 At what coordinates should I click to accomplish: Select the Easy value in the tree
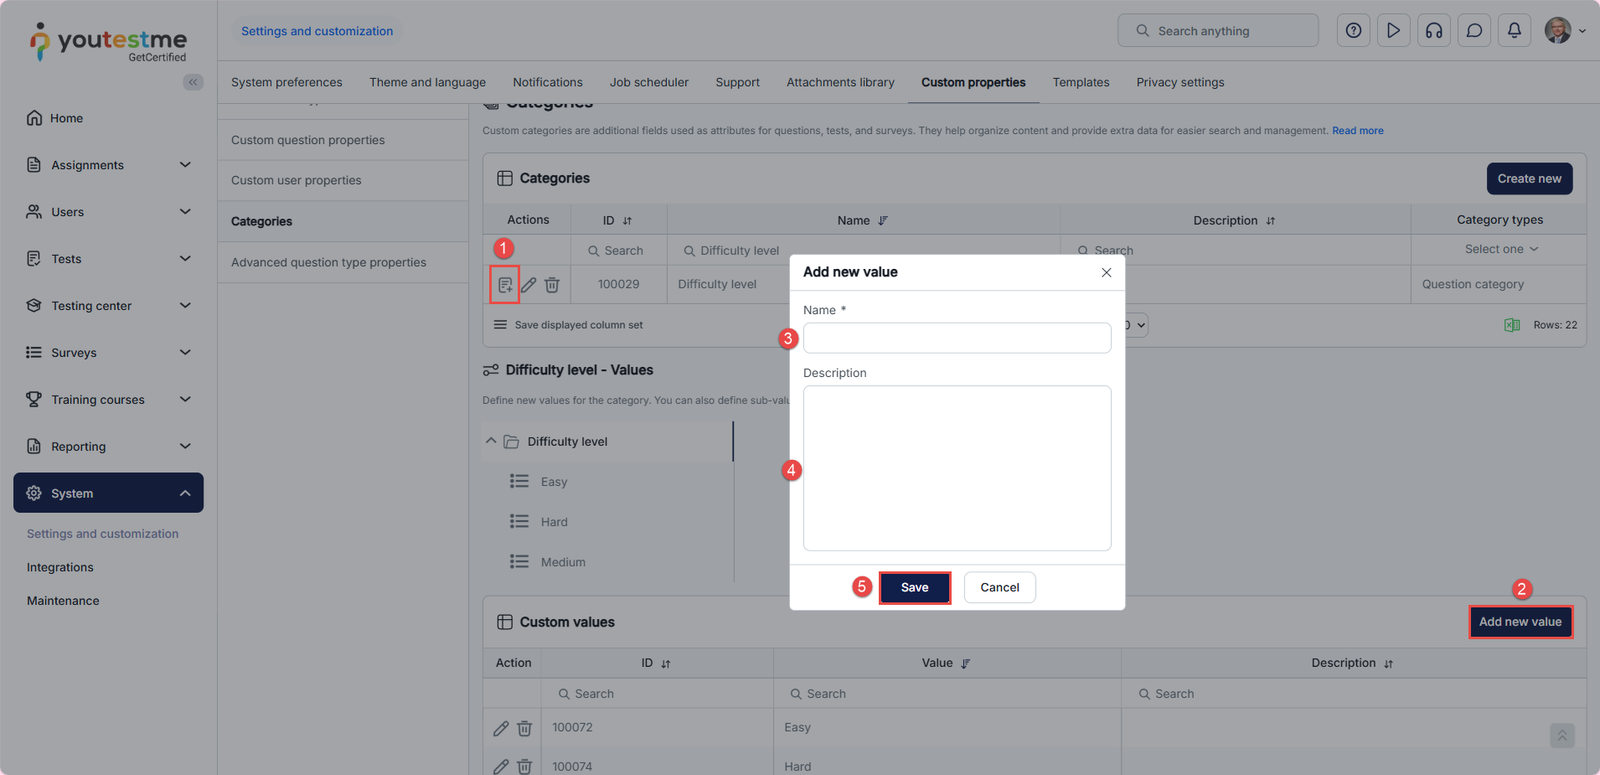[x=554, y=482]
